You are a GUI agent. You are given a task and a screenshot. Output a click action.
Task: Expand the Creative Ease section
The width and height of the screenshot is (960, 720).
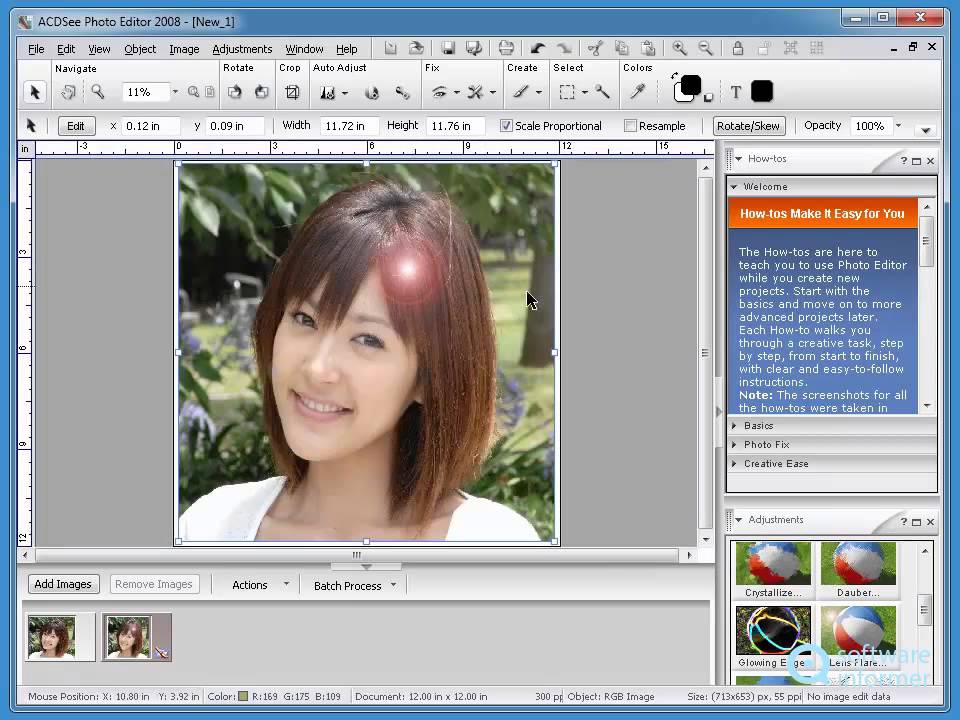[x=775, y=464]
